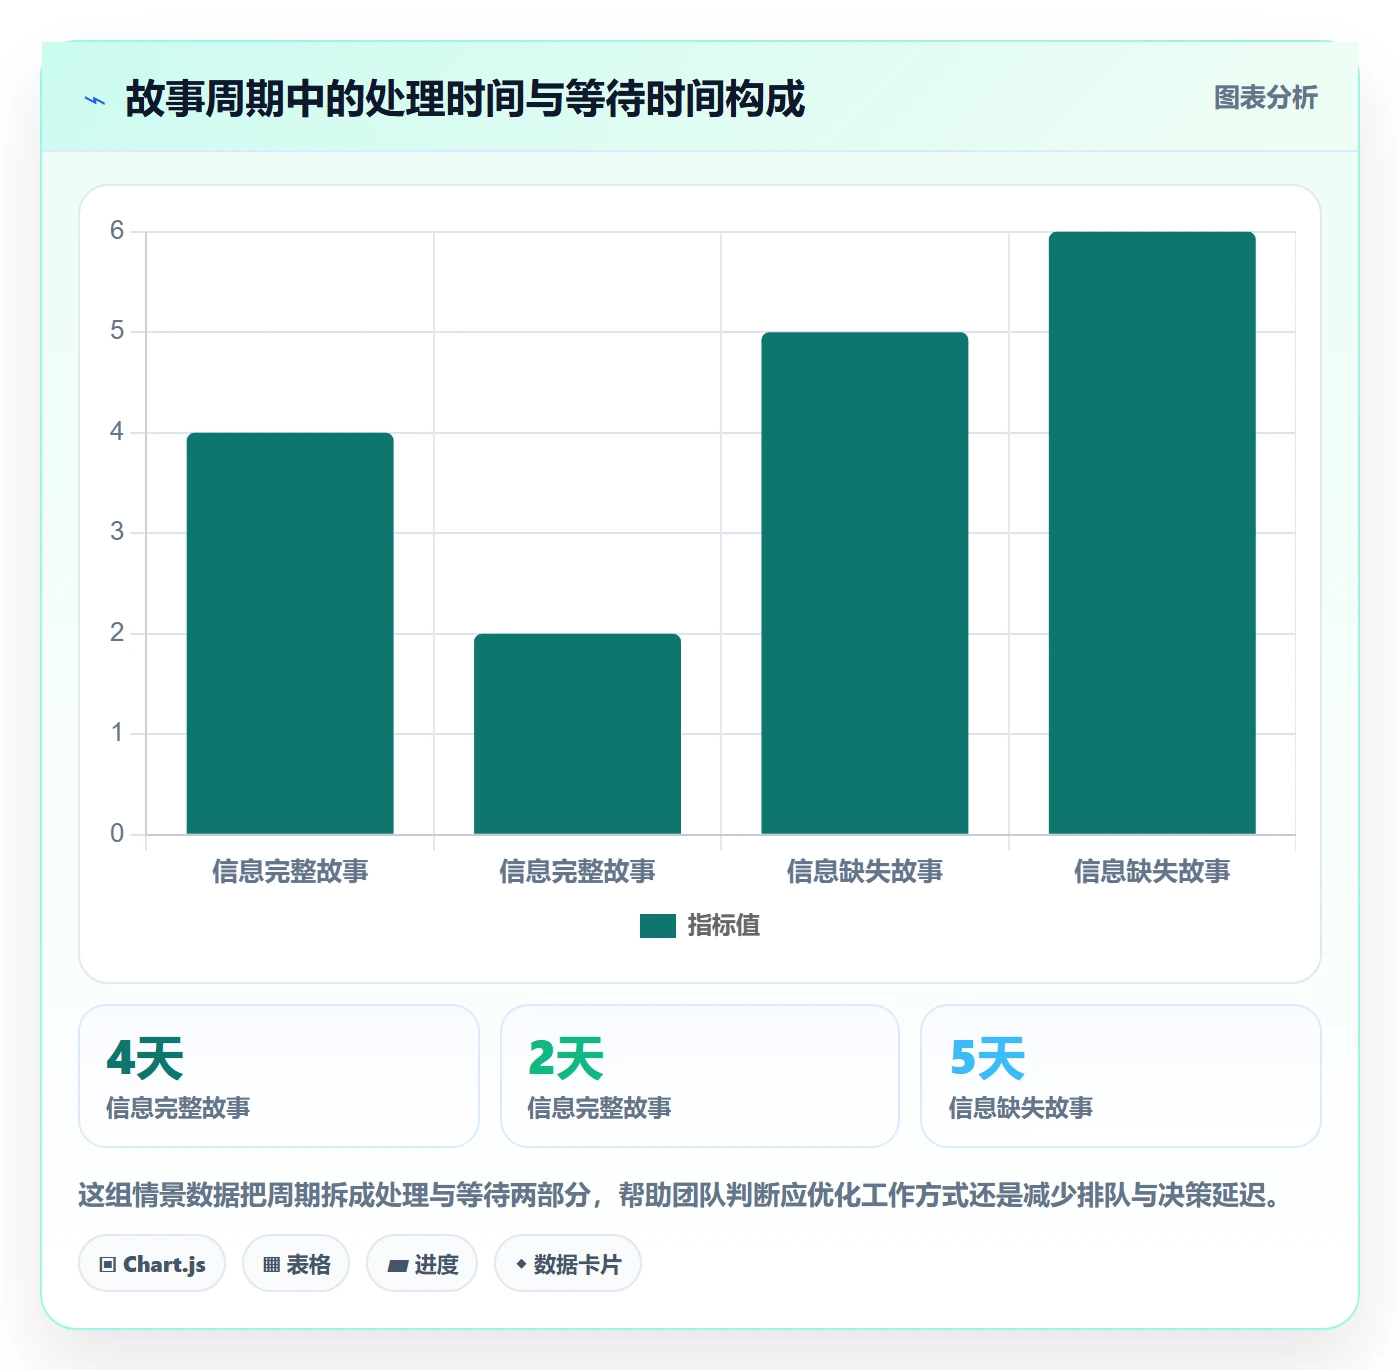1400x1370 pixels.
Task: Select the 进度 tag chip
Action: 422,1264
